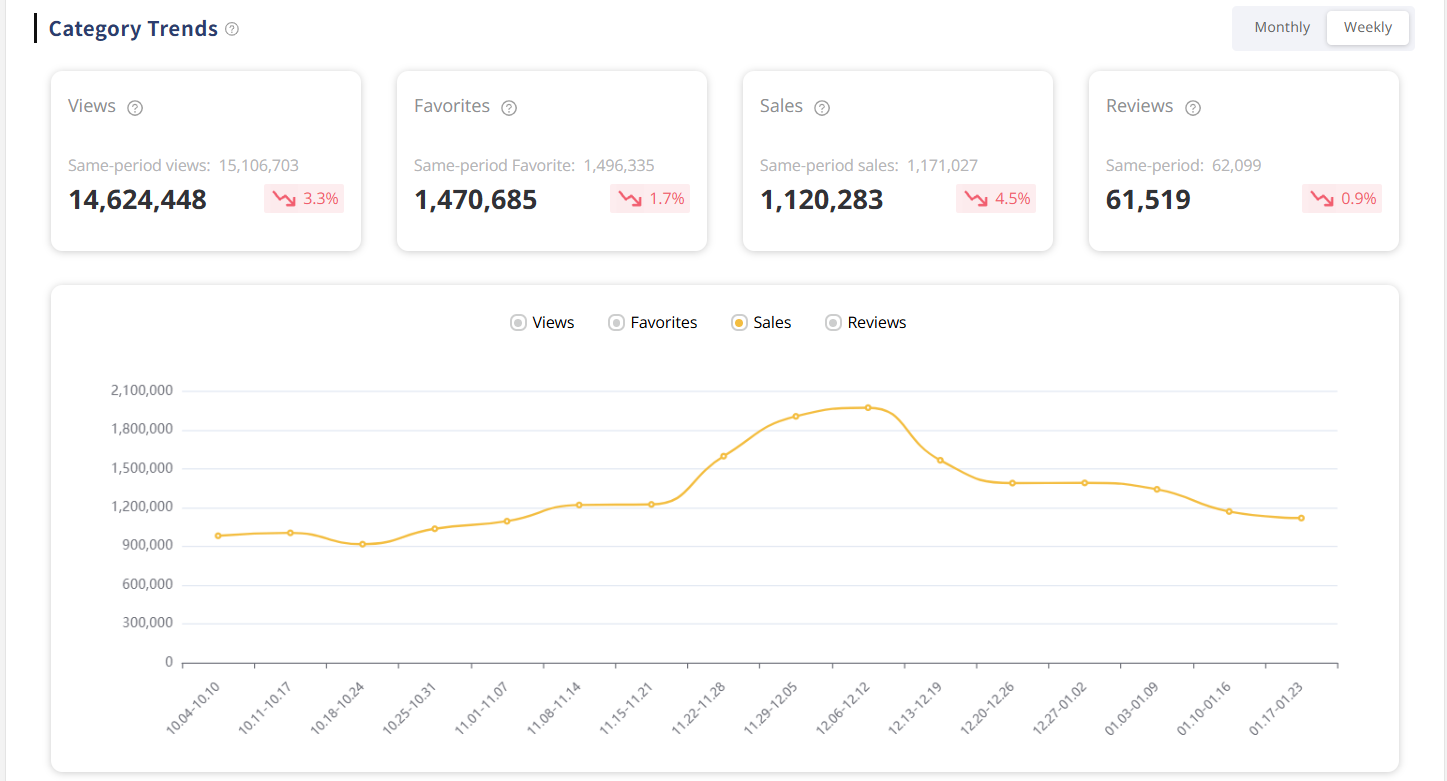This screenshot has height=781, width=1447.
Task: Select the Sales series in chart legend
Action: tap(761, 323)
